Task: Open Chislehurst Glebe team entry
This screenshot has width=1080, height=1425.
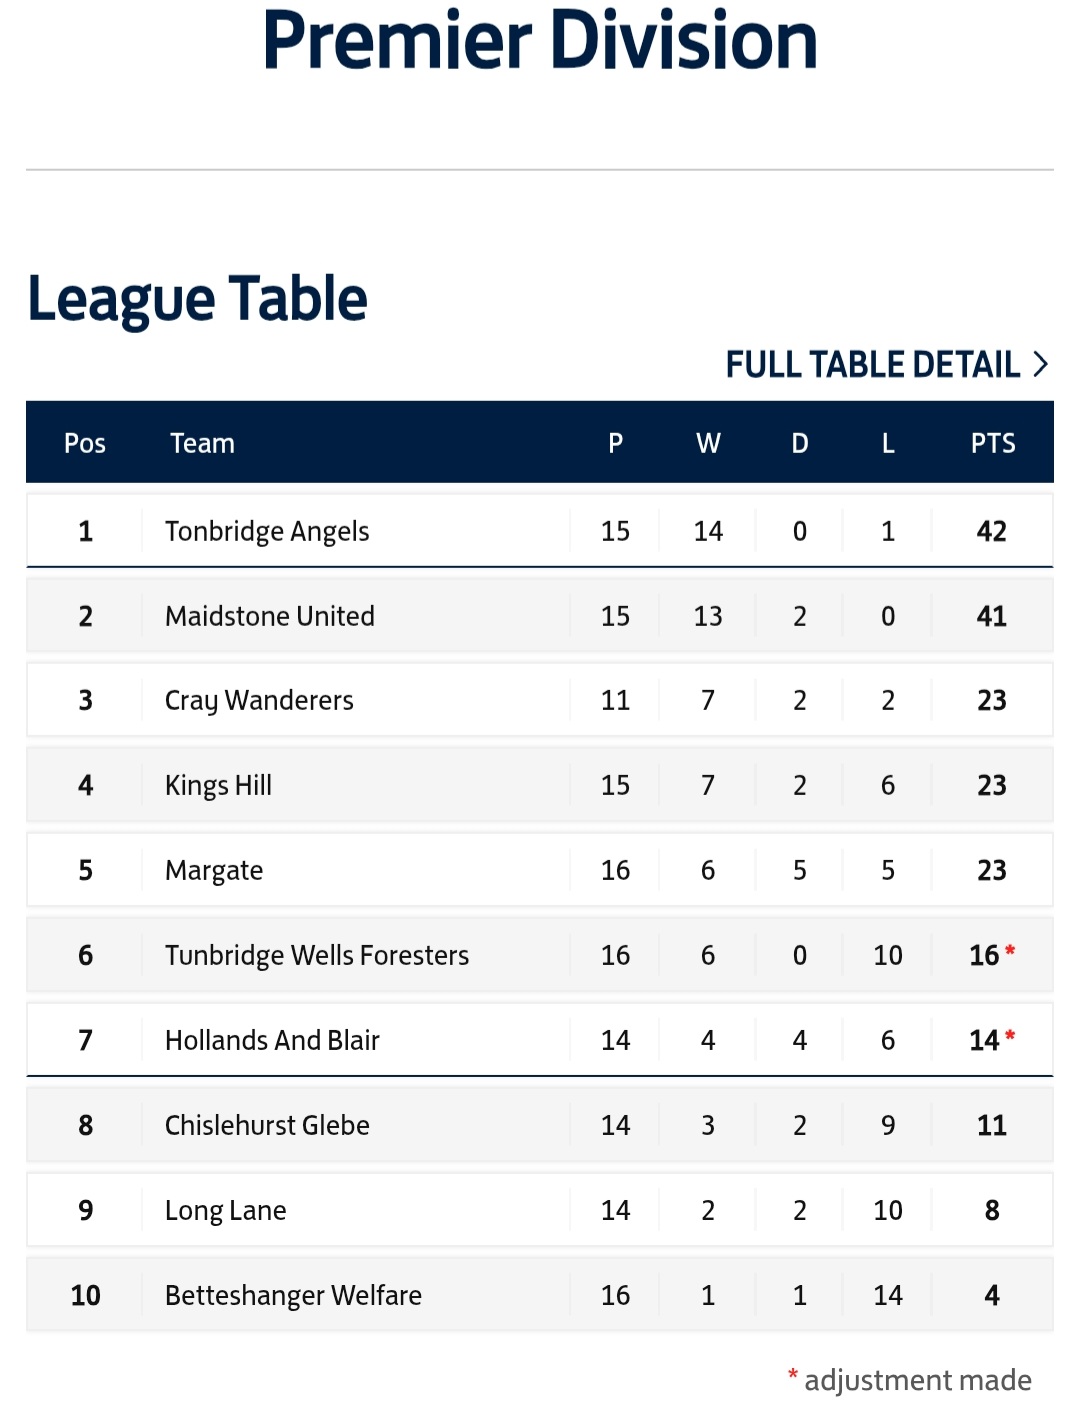Action: tap(267, 1125)
